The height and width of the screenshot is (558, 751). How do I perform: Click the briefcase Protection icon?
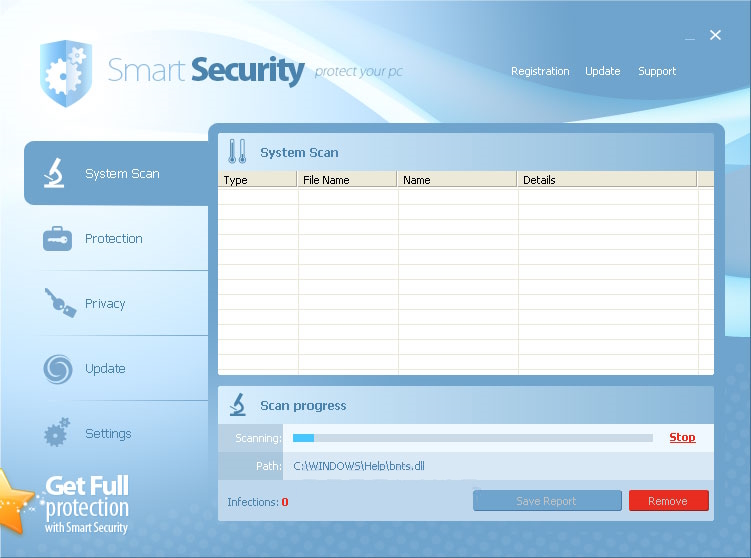point(57,239)
